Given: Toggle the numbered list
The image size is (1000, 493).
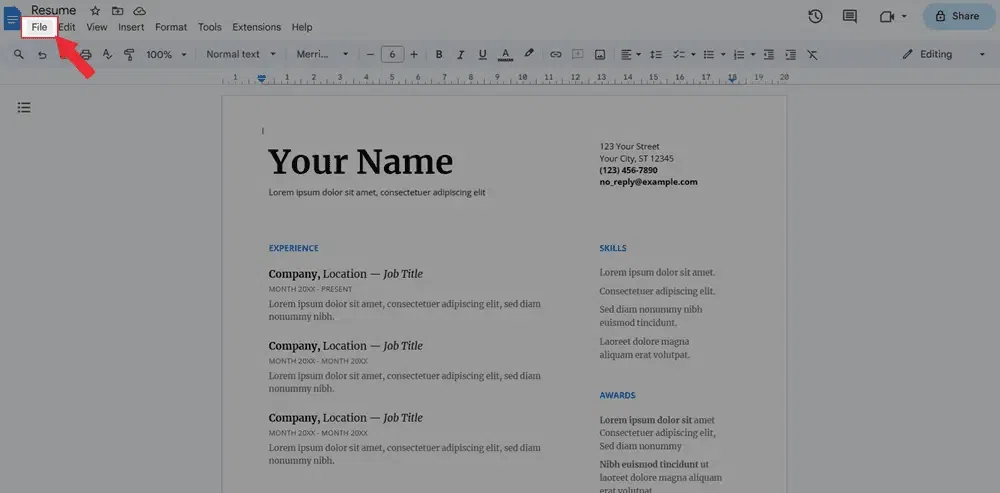Looking at the screenshot, I should [739, 55].
